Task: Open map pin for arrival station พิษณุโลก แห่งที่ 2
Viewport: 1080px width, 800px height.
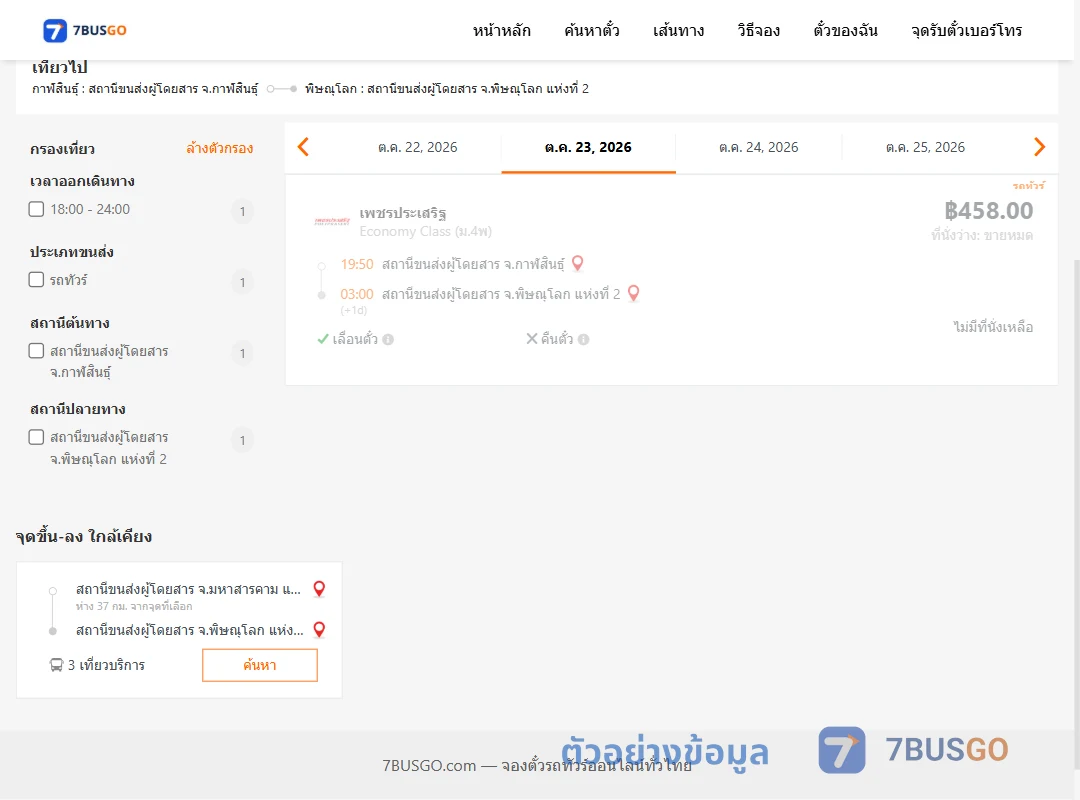Action: (634, 294)
